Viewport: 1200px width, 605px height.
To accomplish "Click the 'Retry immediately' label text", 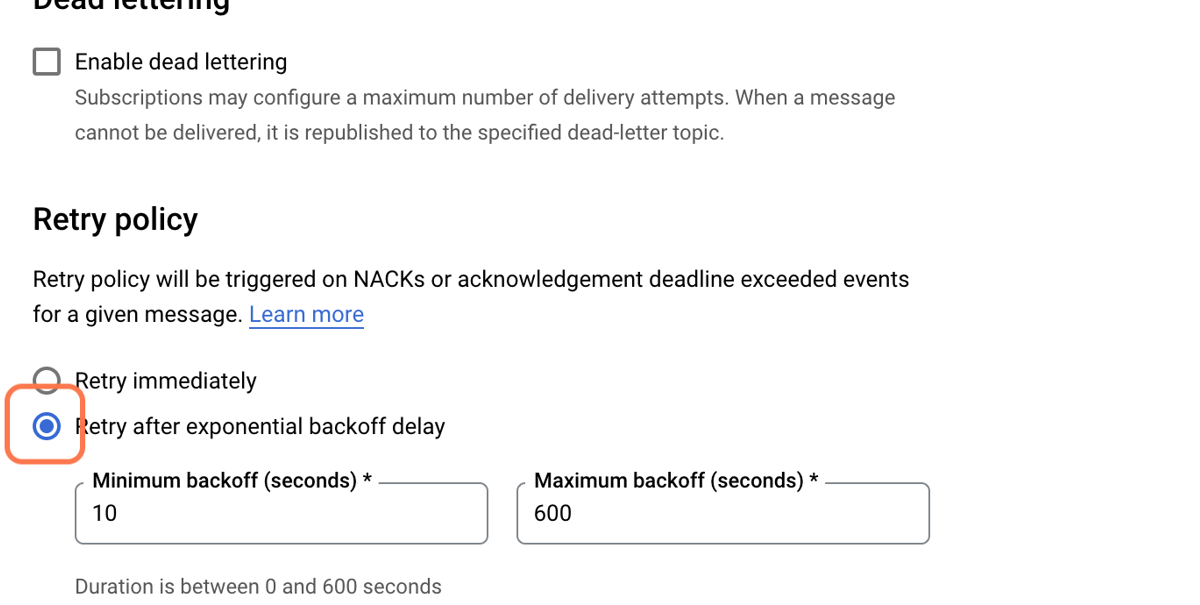I will pyautogui.click(x=166, y=381).
